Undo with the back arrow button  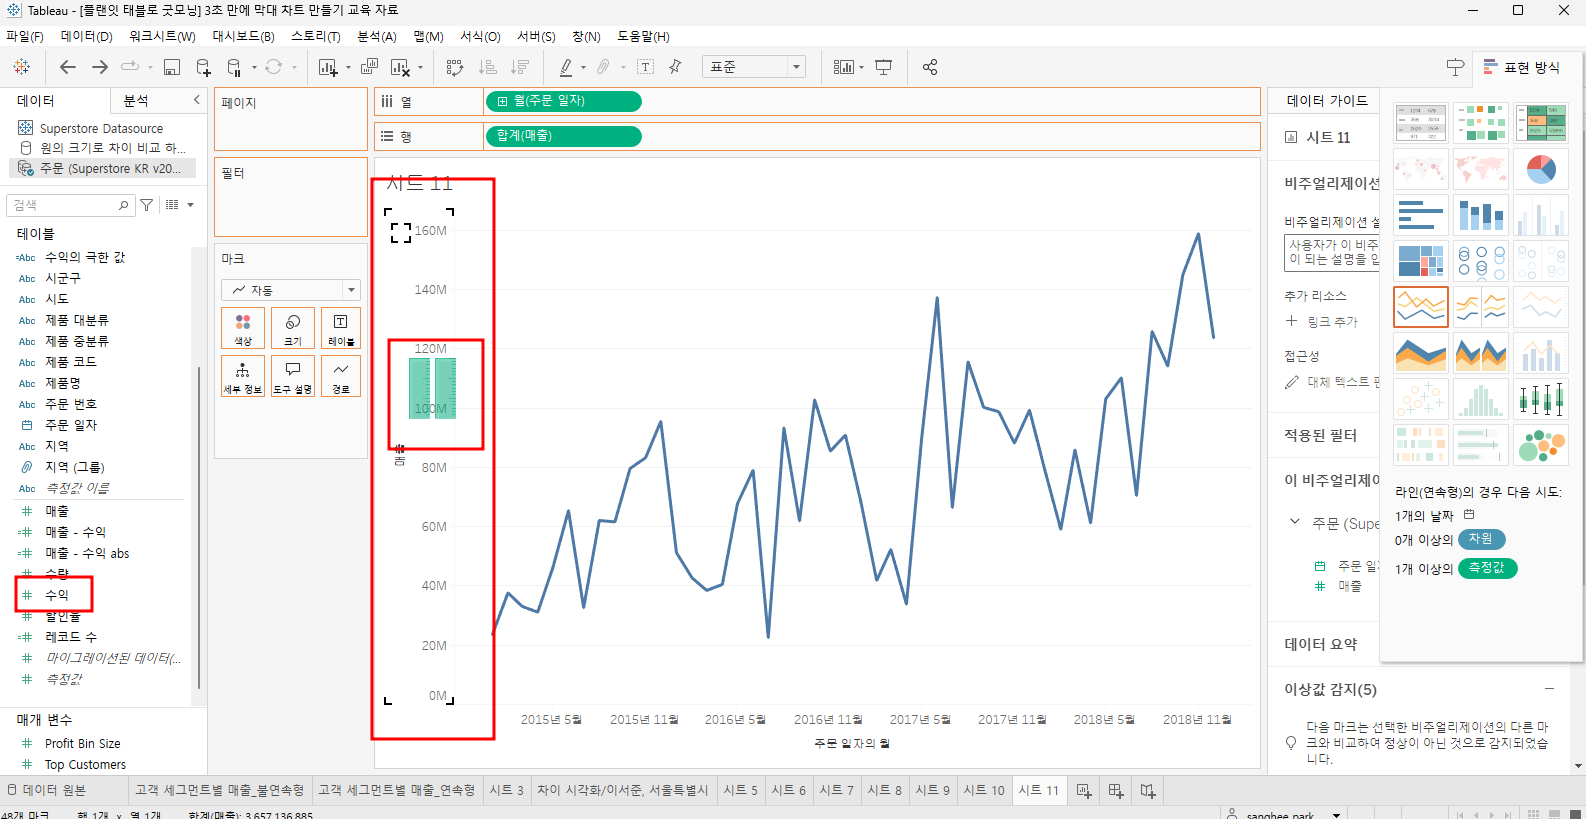click(68, 67)
